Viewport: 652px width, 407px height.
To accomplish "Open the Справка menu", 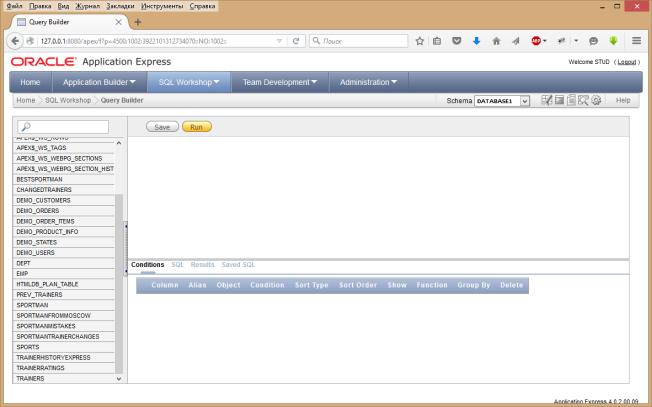I will [203, 6].
